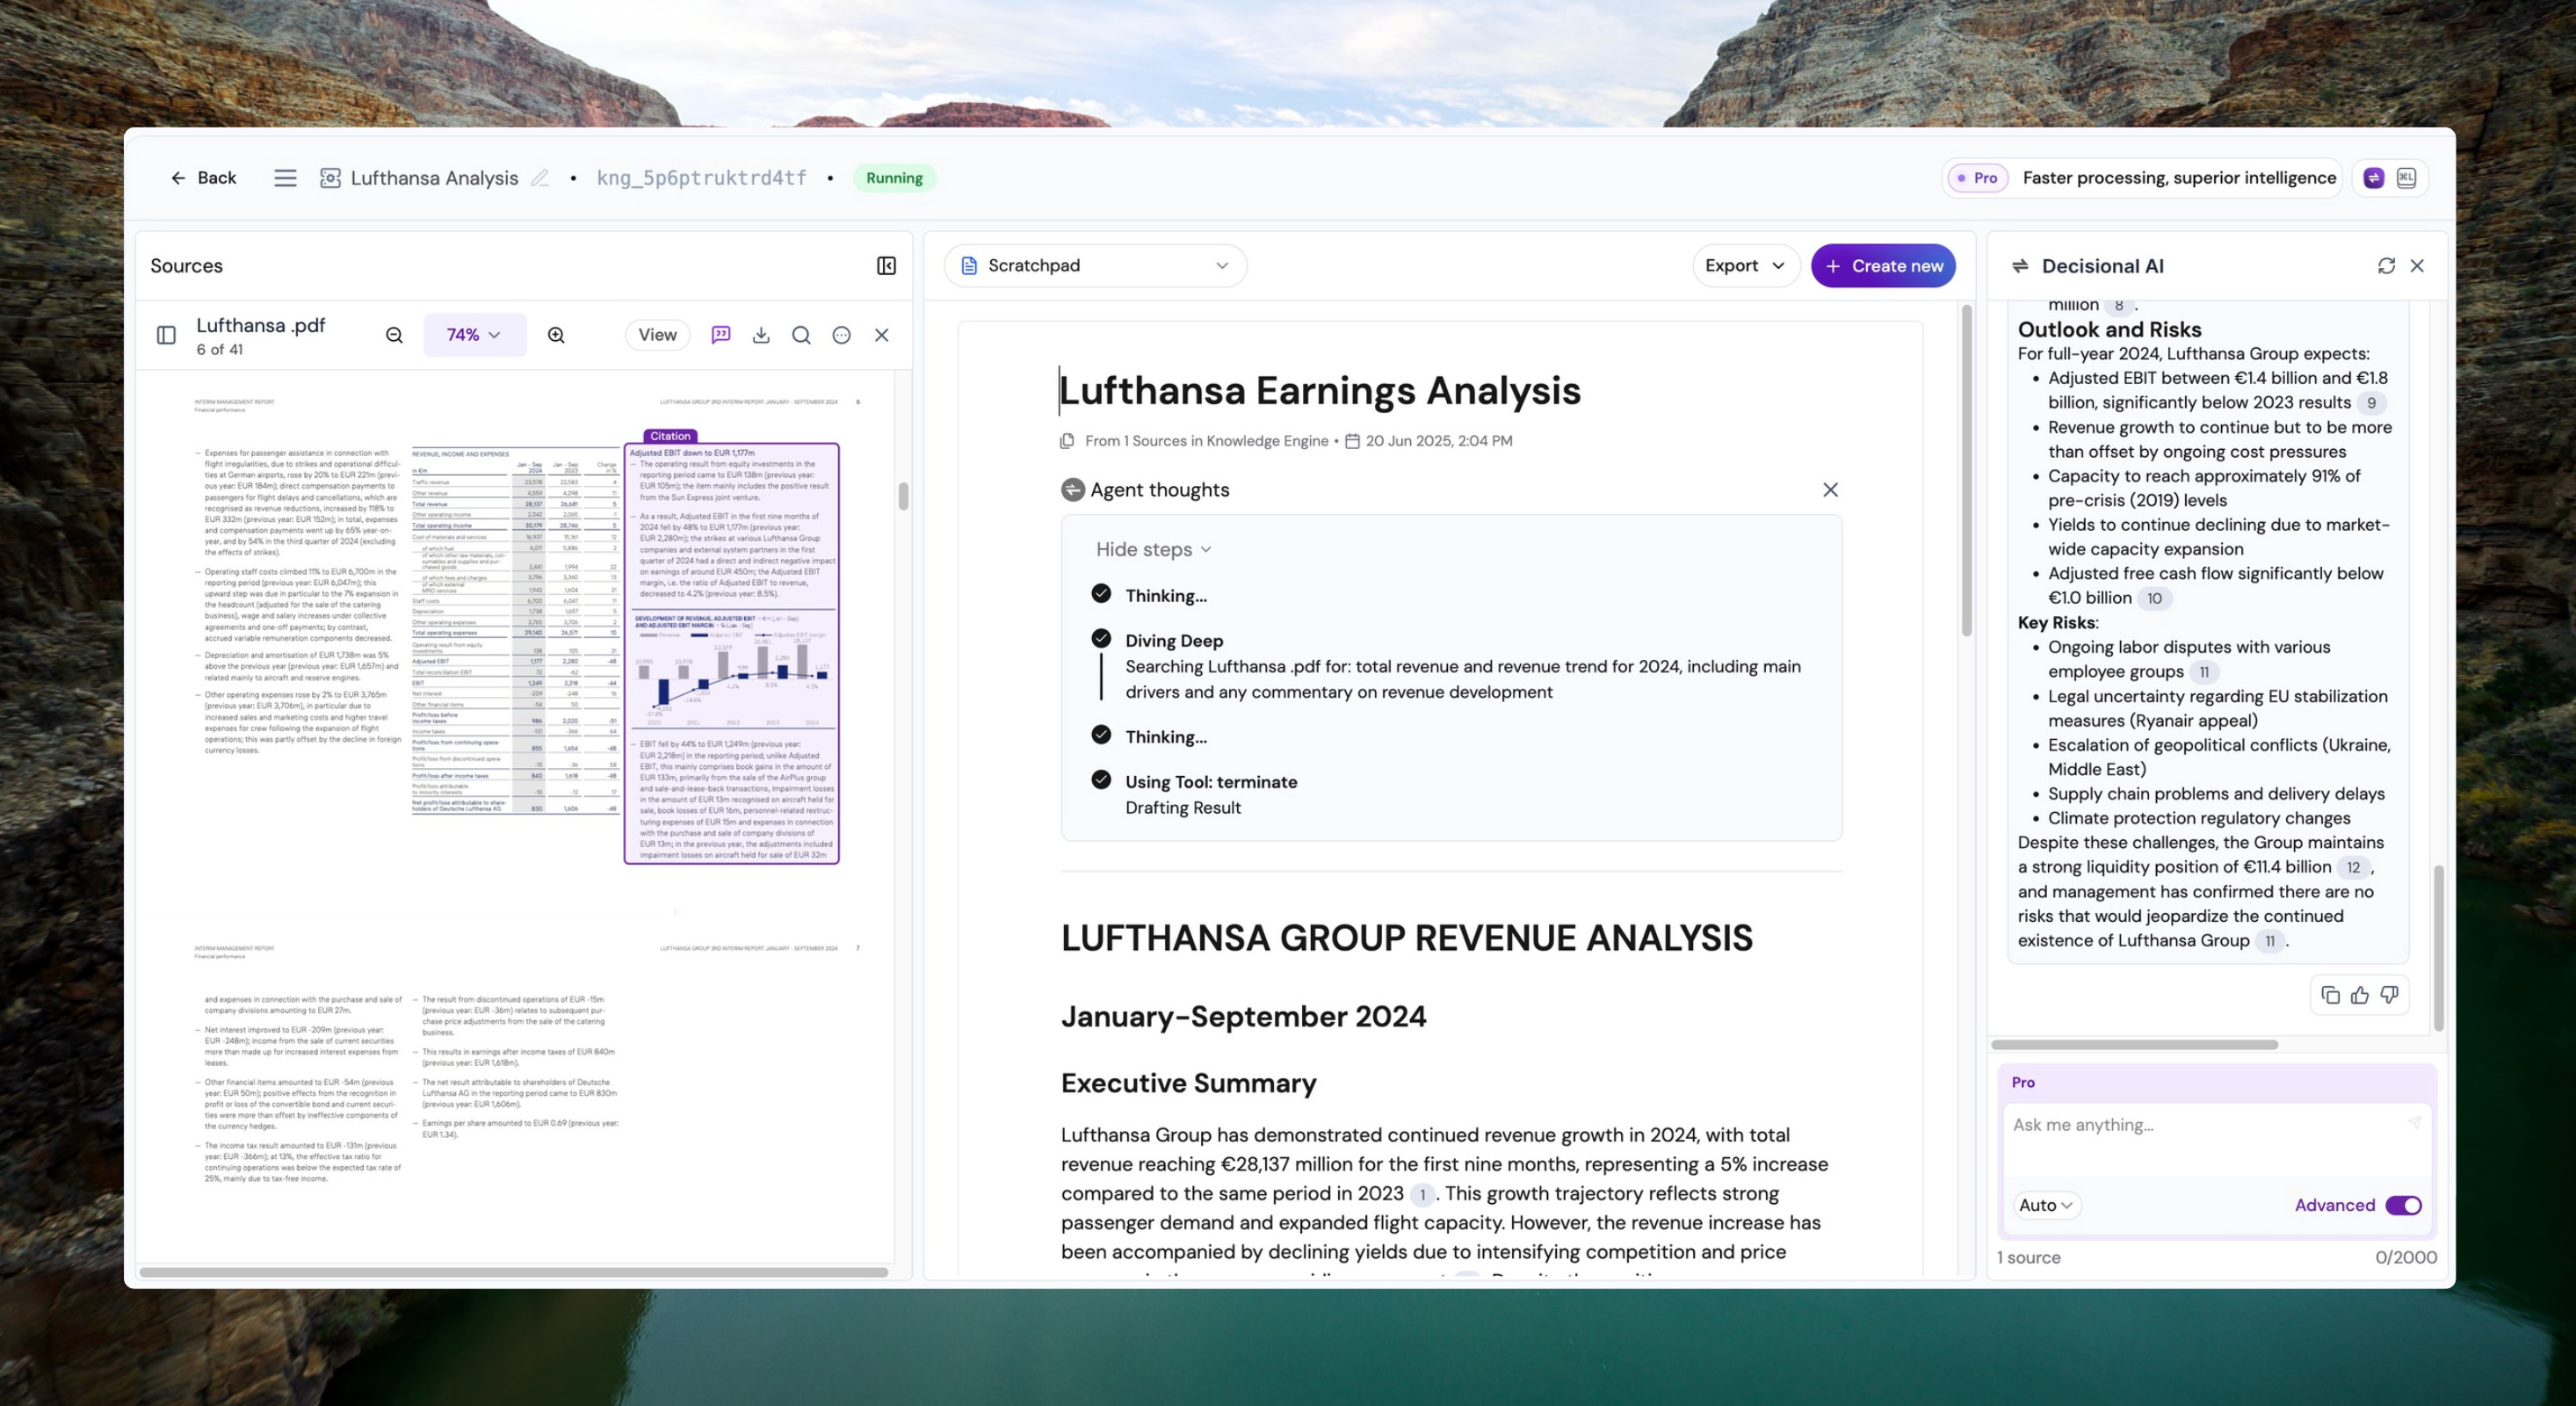The image size is (2576, 1406).
Task: Click the Lufthansa Earnings Analysis title
Action: [1320, 391]
